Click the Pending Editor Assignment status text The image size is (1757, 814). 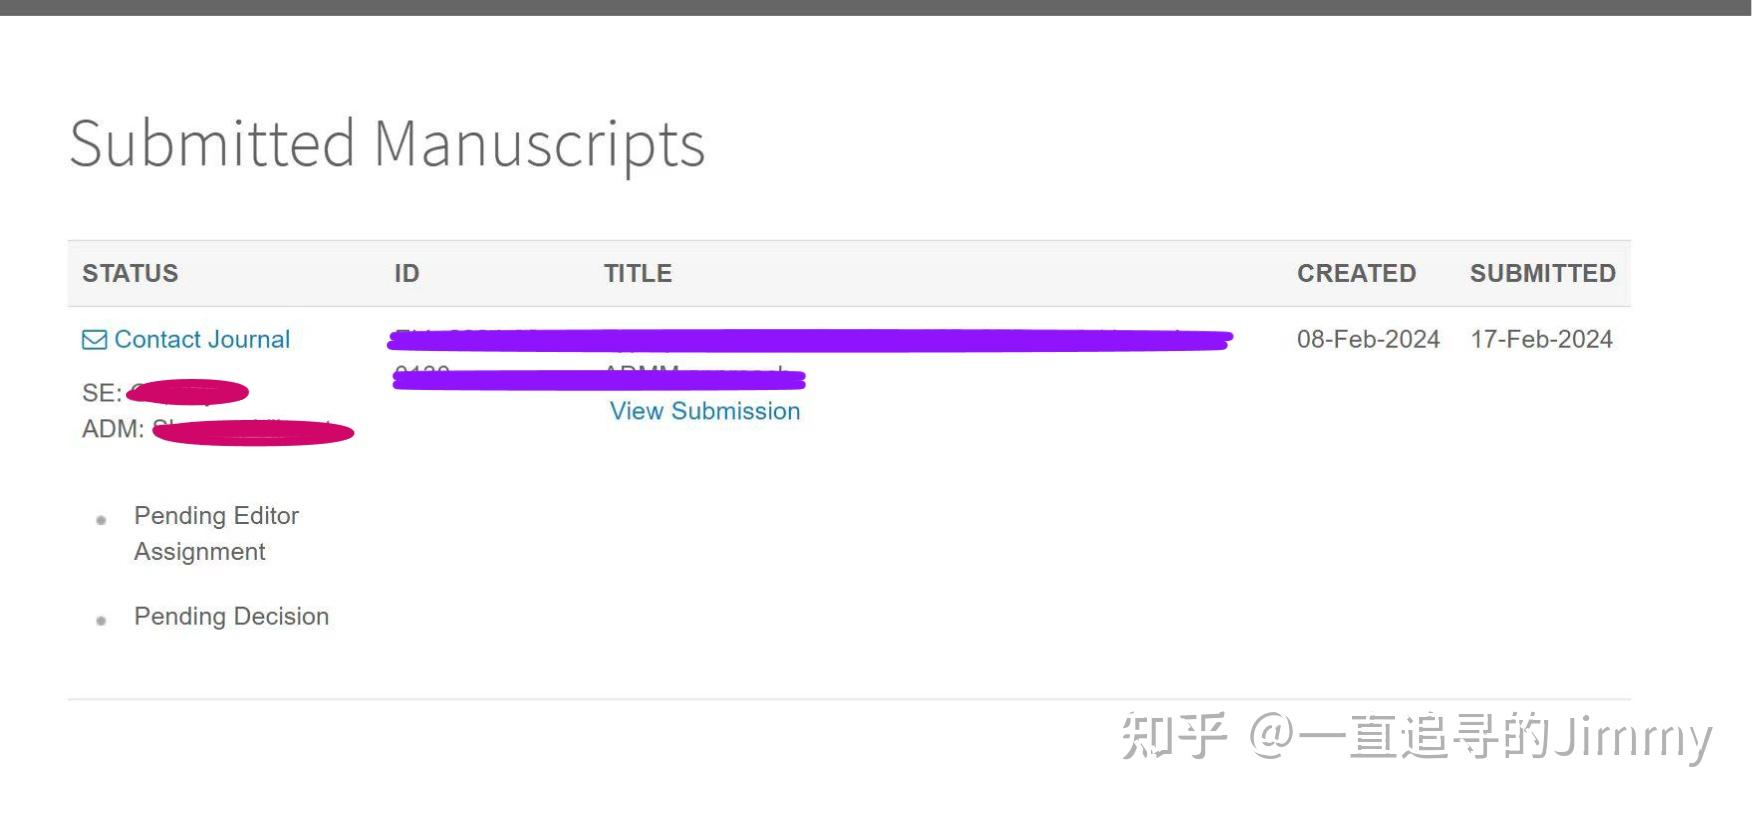coord(216,533)
